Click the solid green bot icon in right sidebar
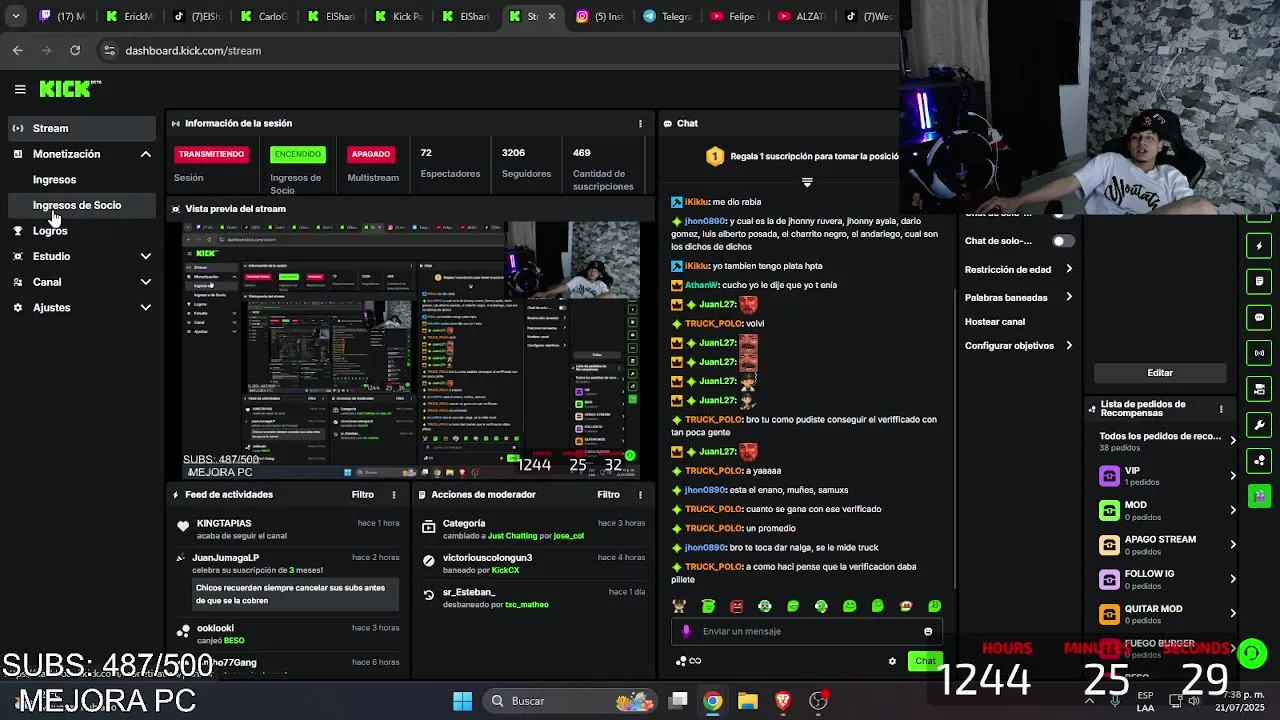1280x720 pixels. click(1259, 495)
